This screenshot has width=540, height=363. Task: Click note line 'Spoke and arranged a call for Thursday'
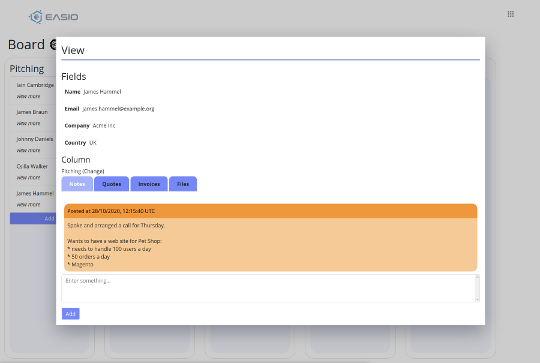(116, 225)
